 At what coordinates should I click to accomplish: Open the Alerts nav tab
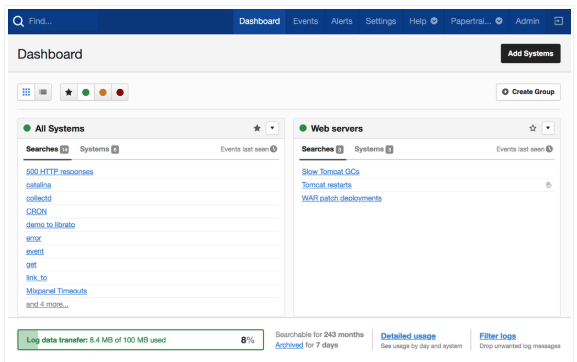341,21
